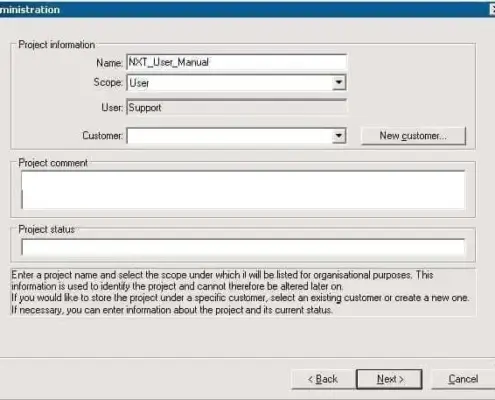
Task: Expand the Customer dropdown arrow
Action: tap(339, 136)
